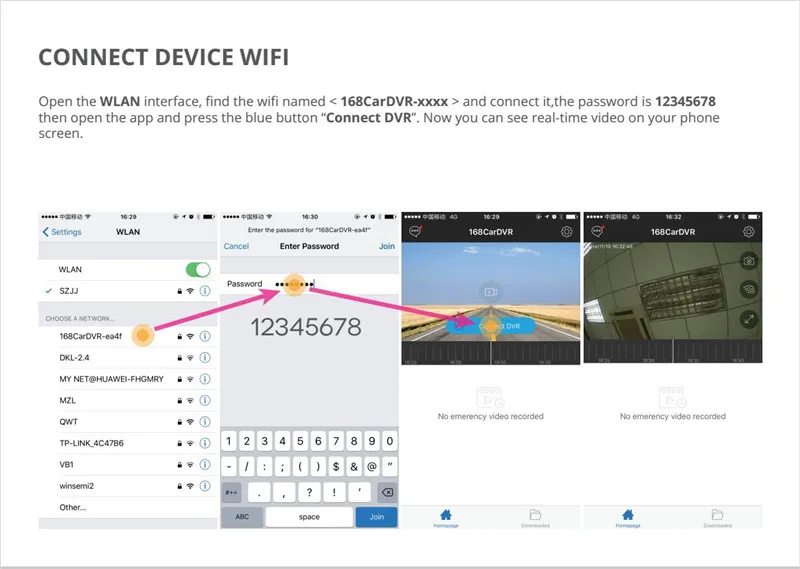Select the 168CarDVR-ea4f network
Image resolution: width=800 pixels, height=569 pixels.
click(128, 336)
